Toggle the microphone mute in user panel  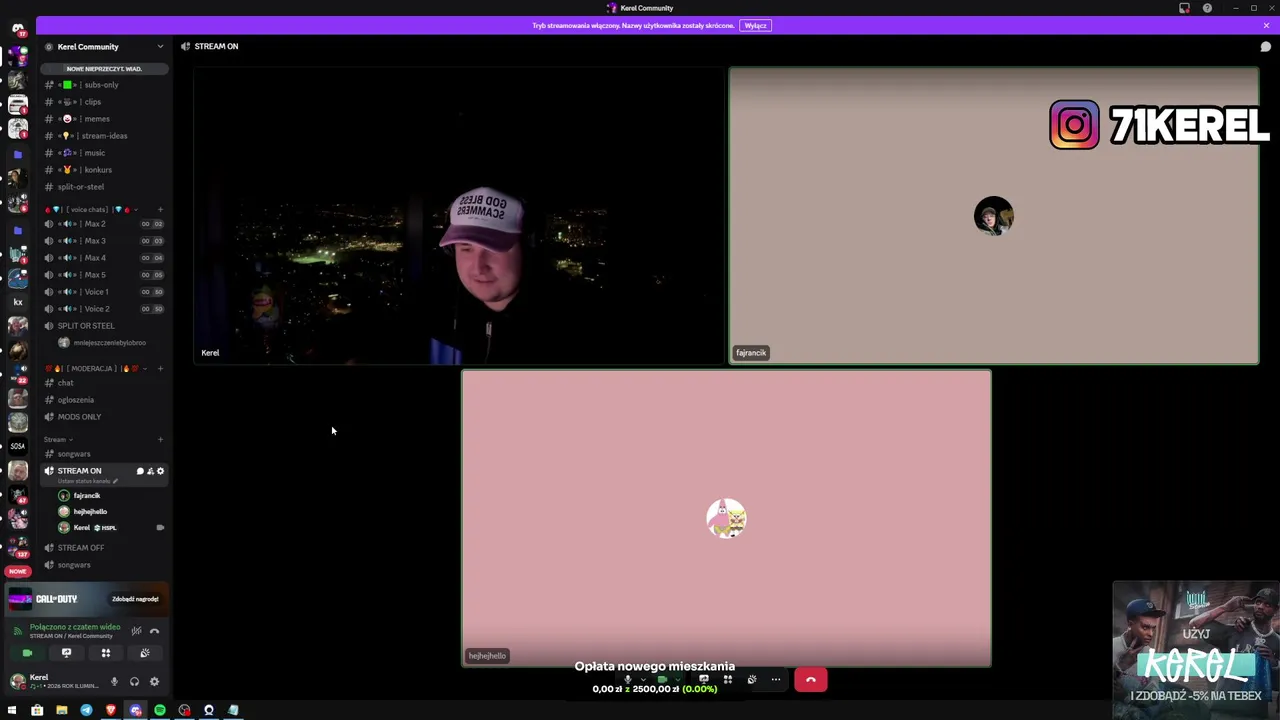tap(114, 682)
